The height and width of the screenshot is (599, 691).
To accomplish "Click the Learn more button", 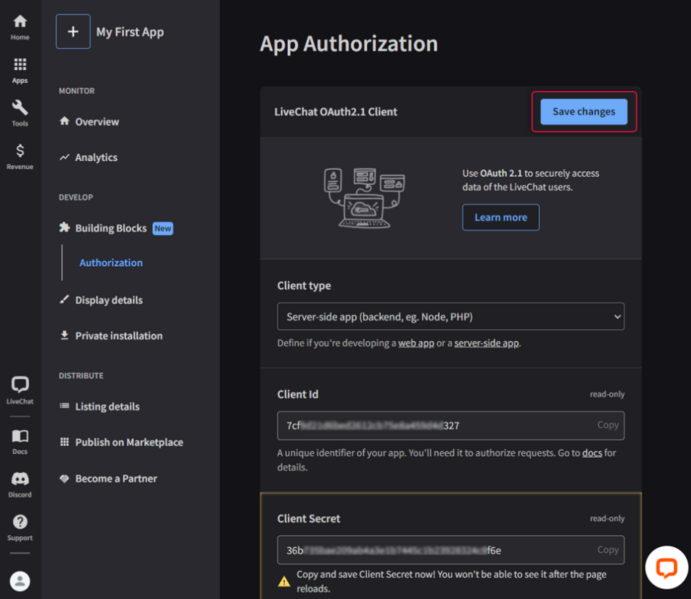I will [x=500, y=218].
